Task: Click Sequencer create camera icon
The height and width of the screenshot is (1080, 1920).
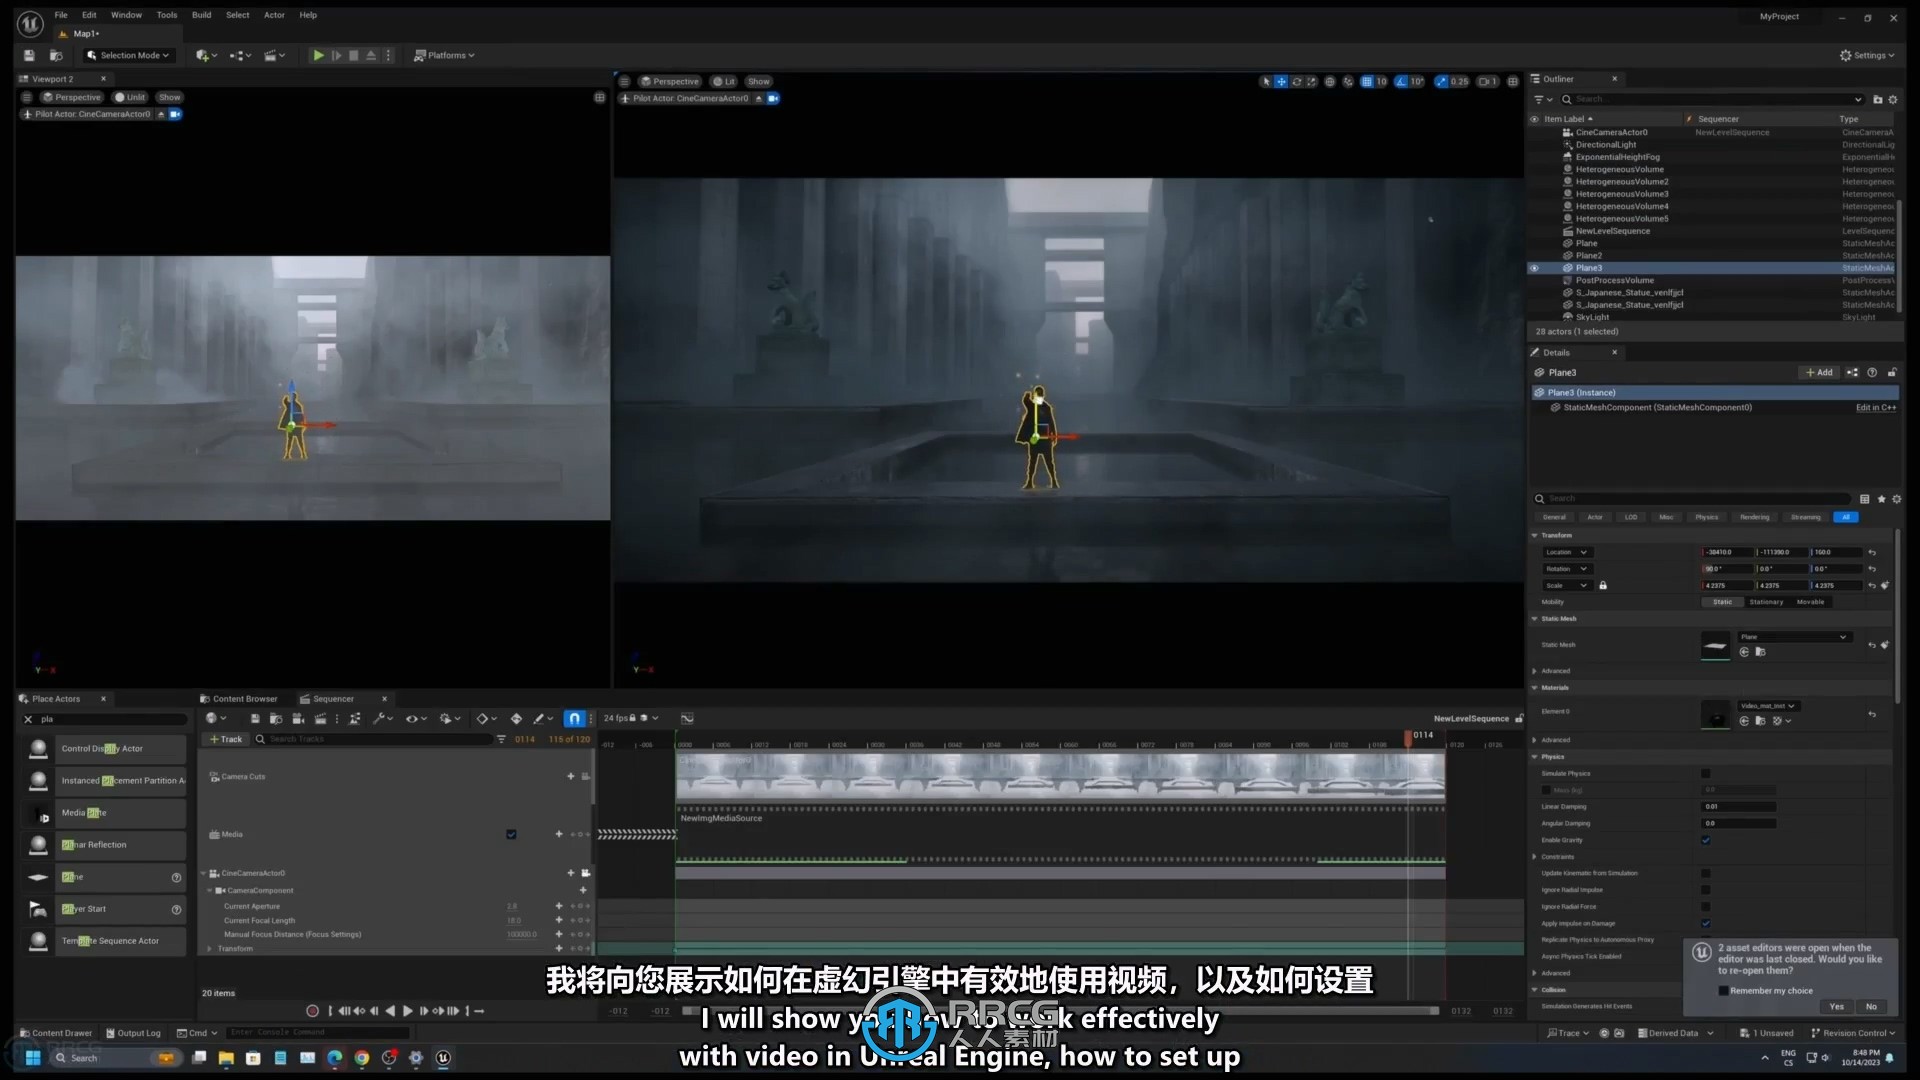Action: (298, 718)
